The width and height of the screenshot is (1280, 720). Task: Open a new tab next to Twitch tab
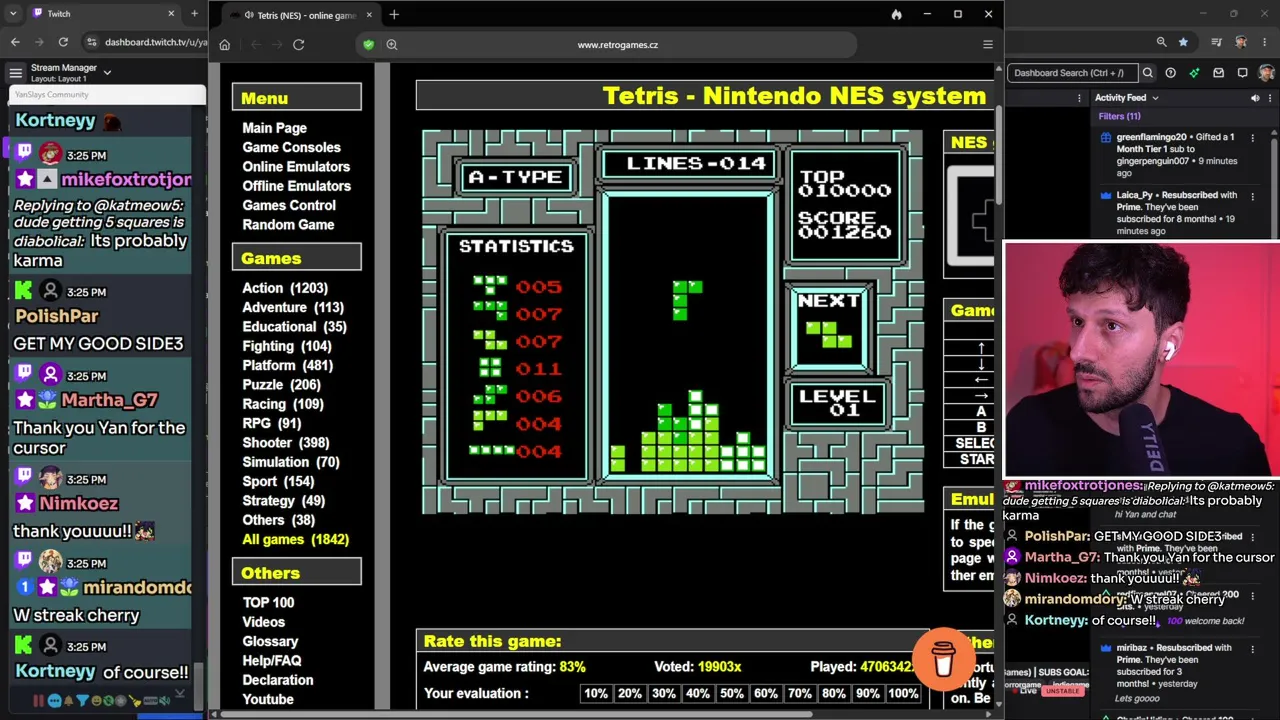[x=194, y=14]
